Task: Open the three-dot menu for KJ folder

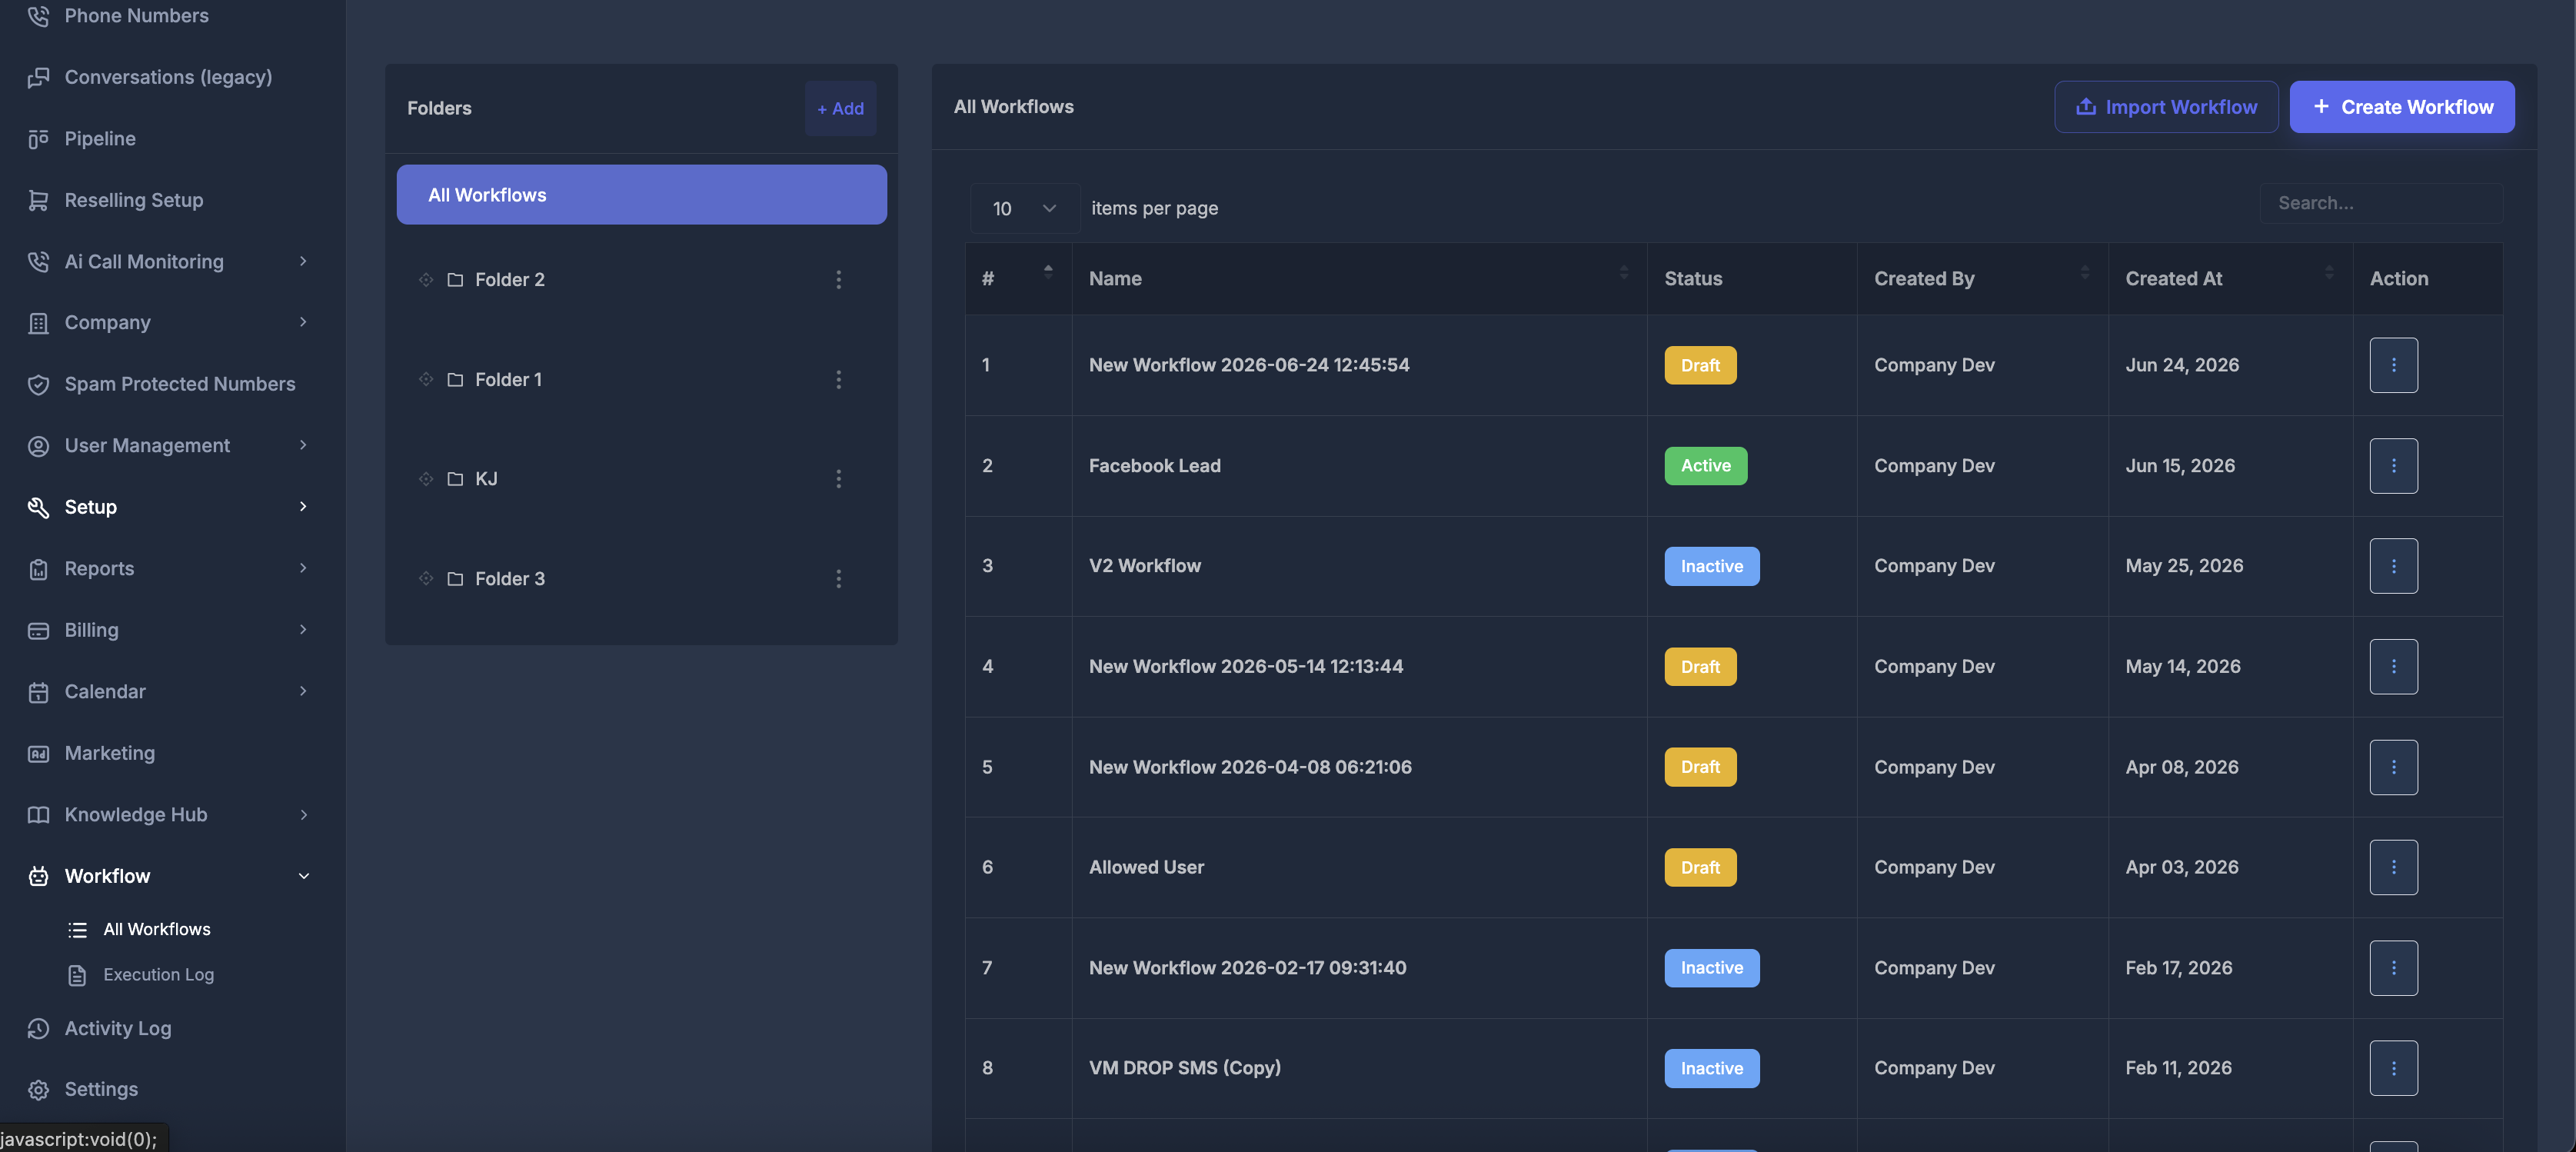Action: (x=838, y=479)
